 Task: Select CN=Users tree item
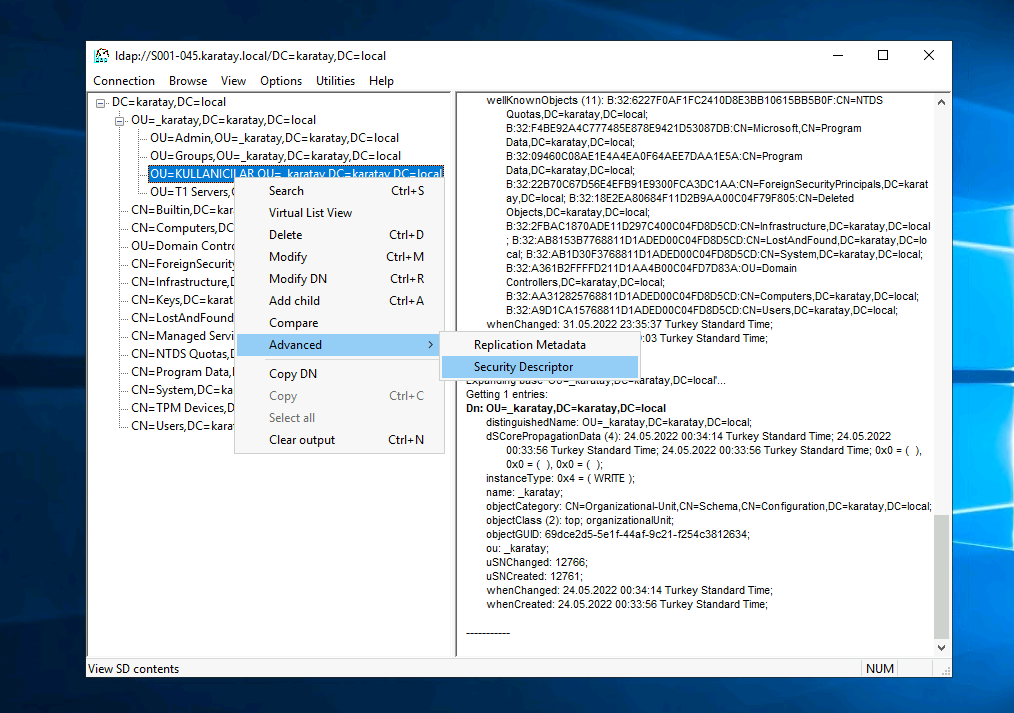point(182,427)
